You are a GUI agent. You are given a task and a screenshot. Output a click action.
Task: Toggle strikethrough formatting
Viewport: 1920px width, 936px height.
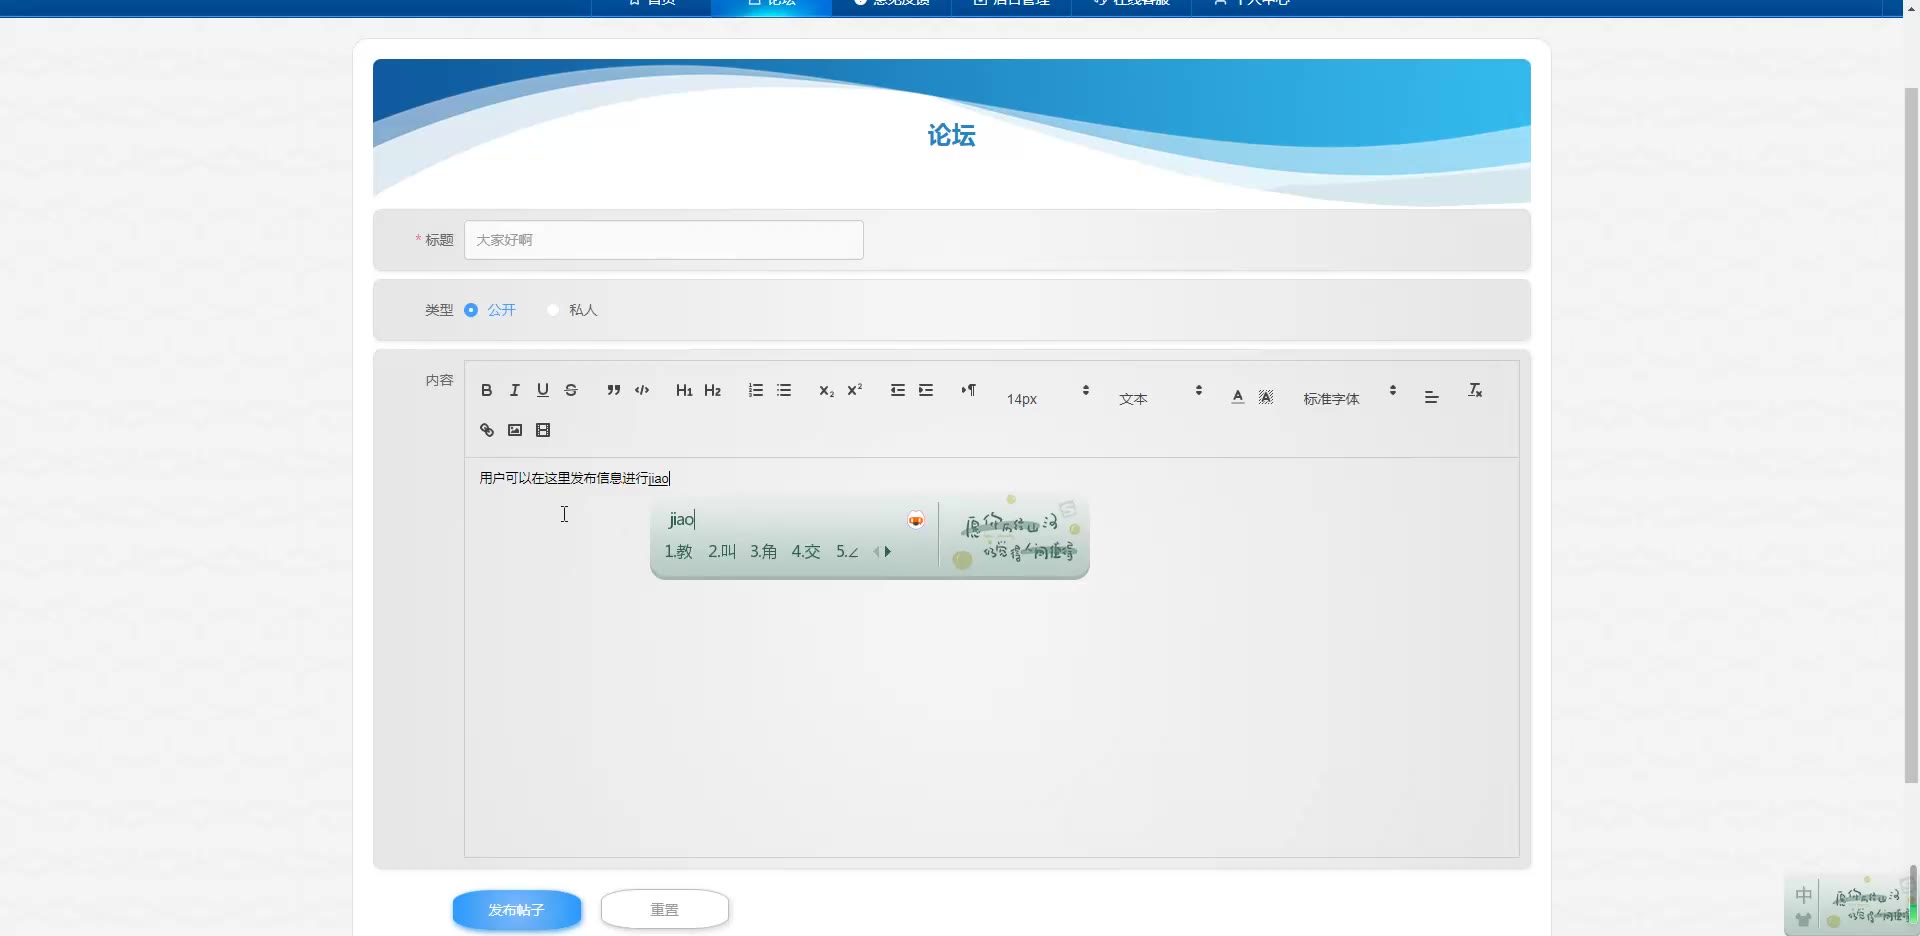tap(570, 390)
